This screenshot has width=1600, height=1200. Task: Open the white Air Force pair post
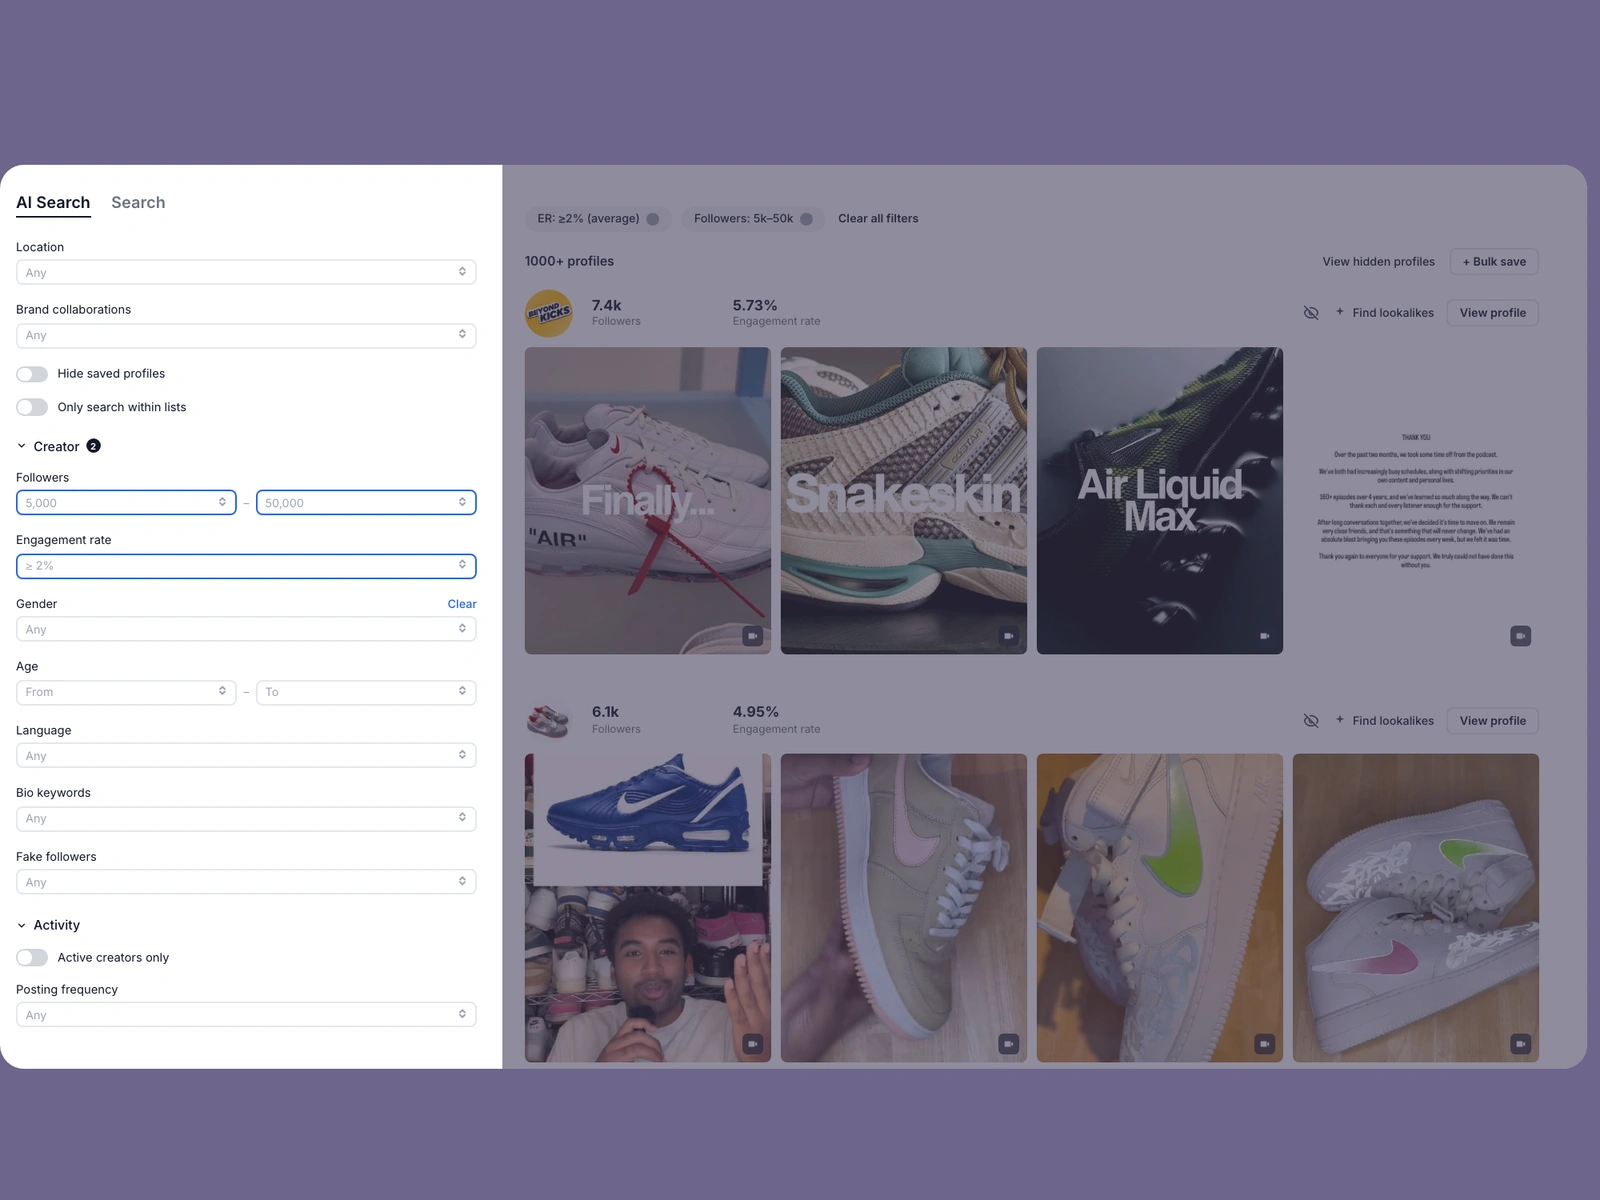pos(1416,908)
